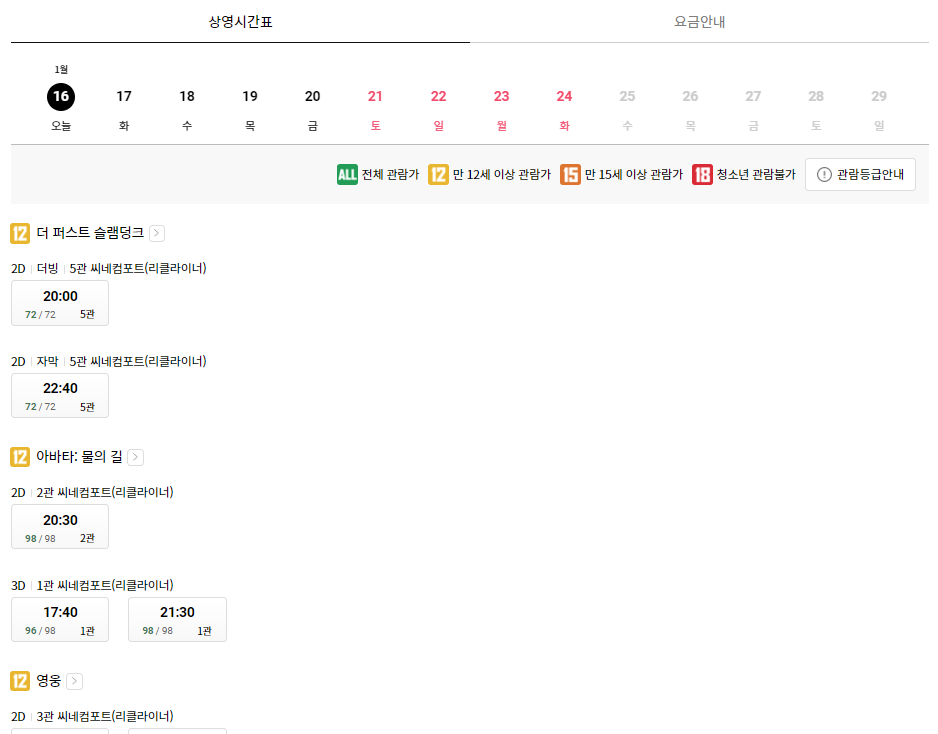Book 22:40 자막 showing in 5관
The height and width of the screenshot is (734, 938).
[60, 395]
